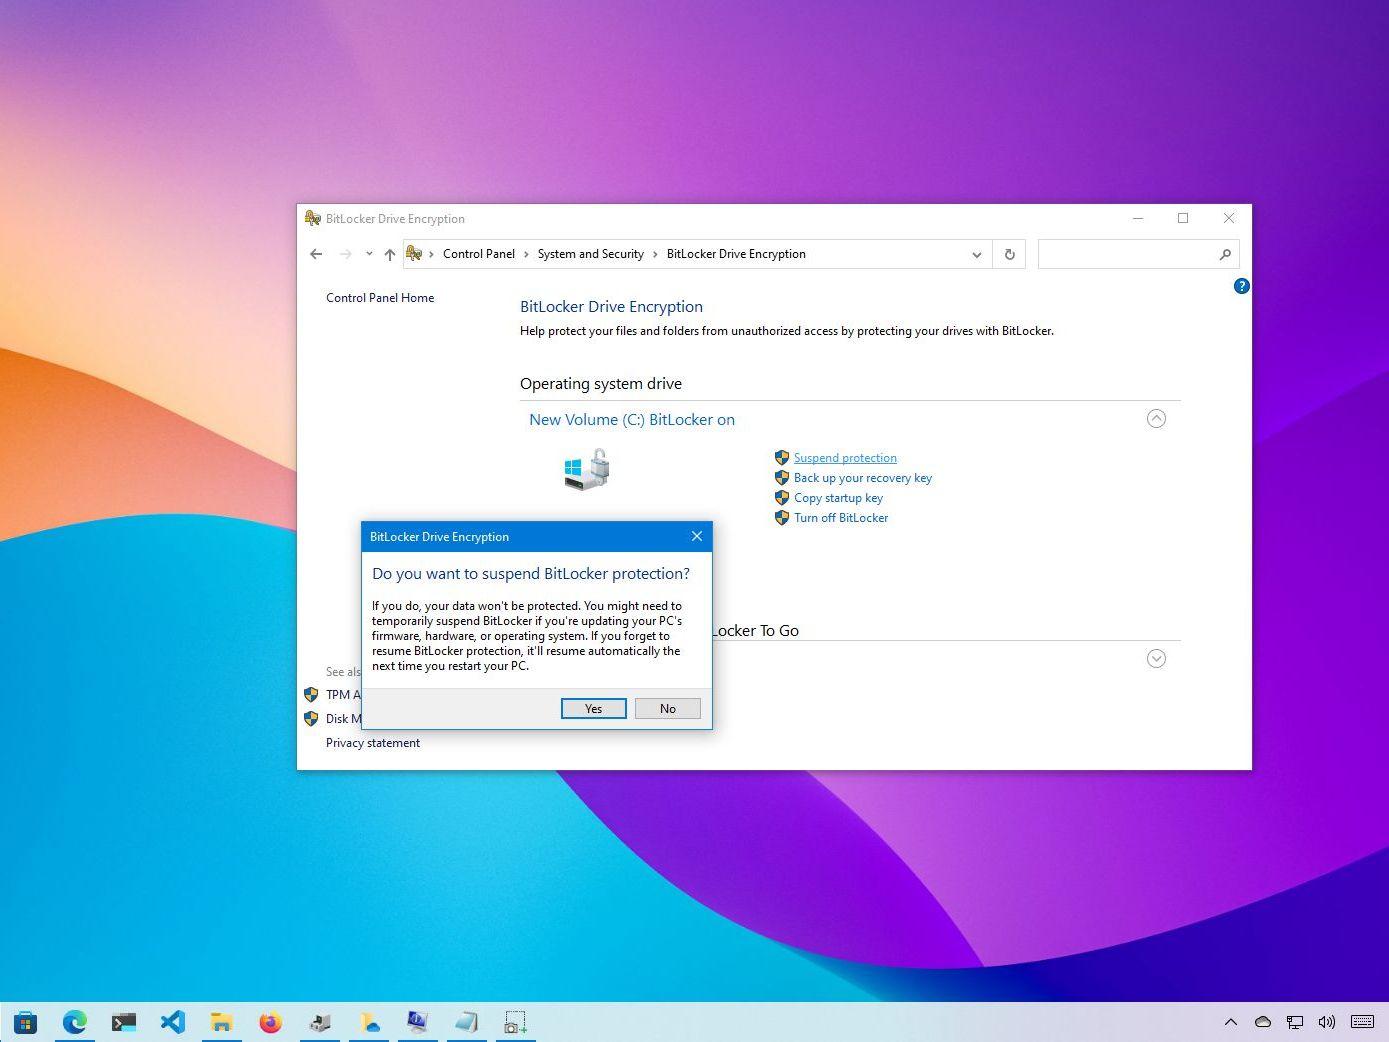
Task: Open the volume control tray icon
Action: (x=1327, y=1022)
